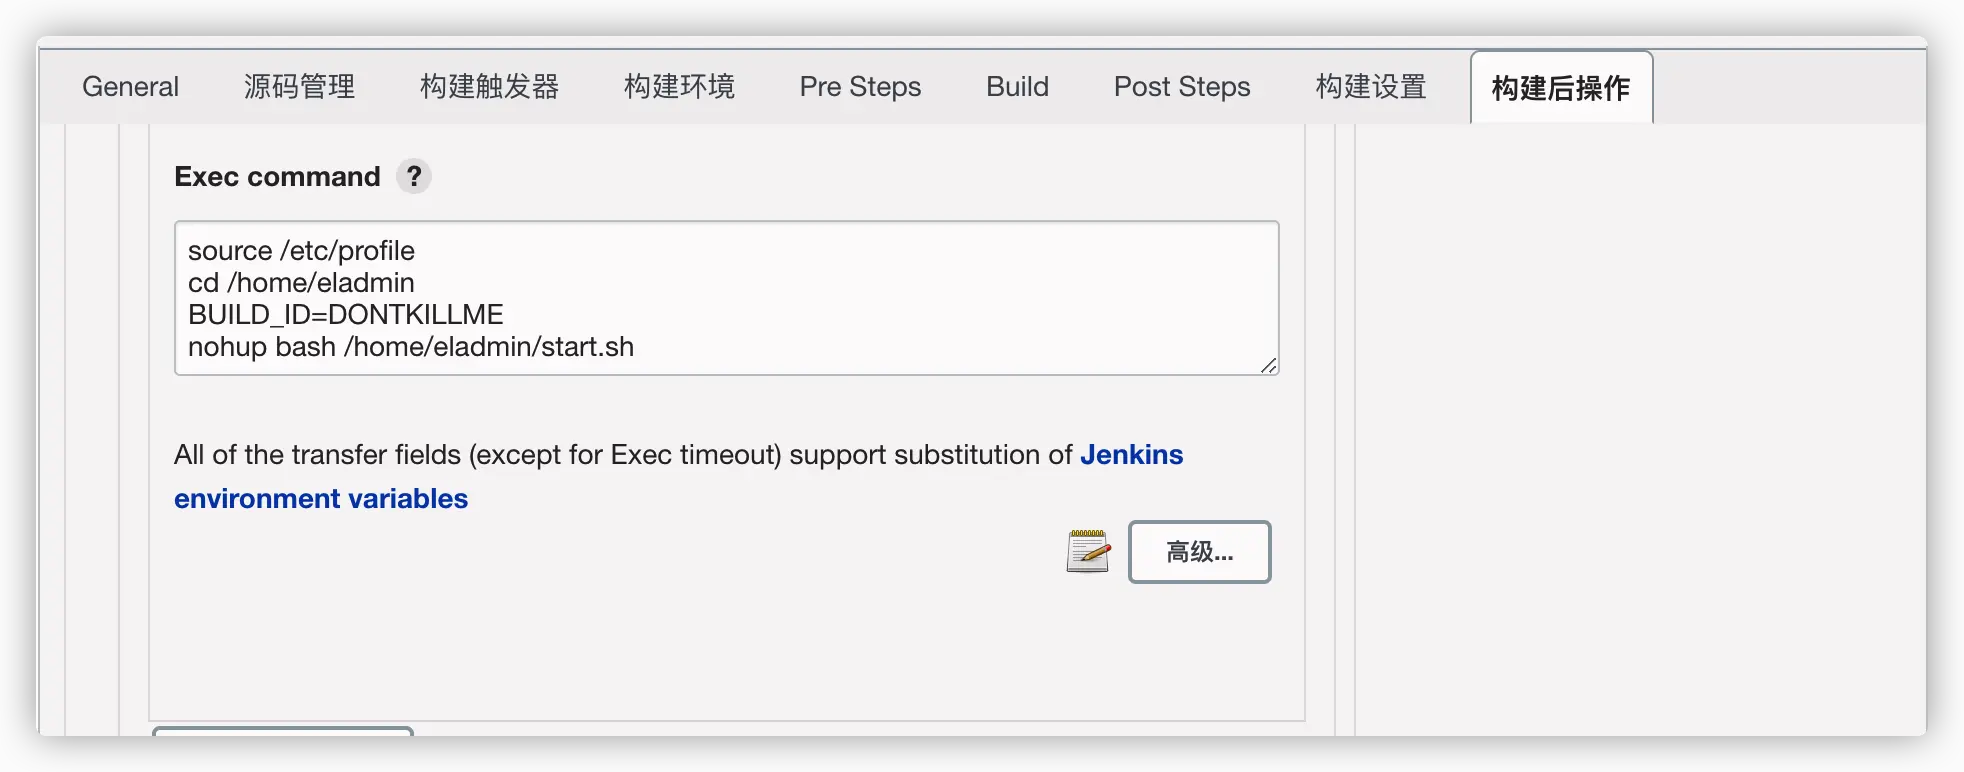Screen dimensions: 1964x772
Task: Go to the 构建触发器 tab
Action: coord(489,87)
